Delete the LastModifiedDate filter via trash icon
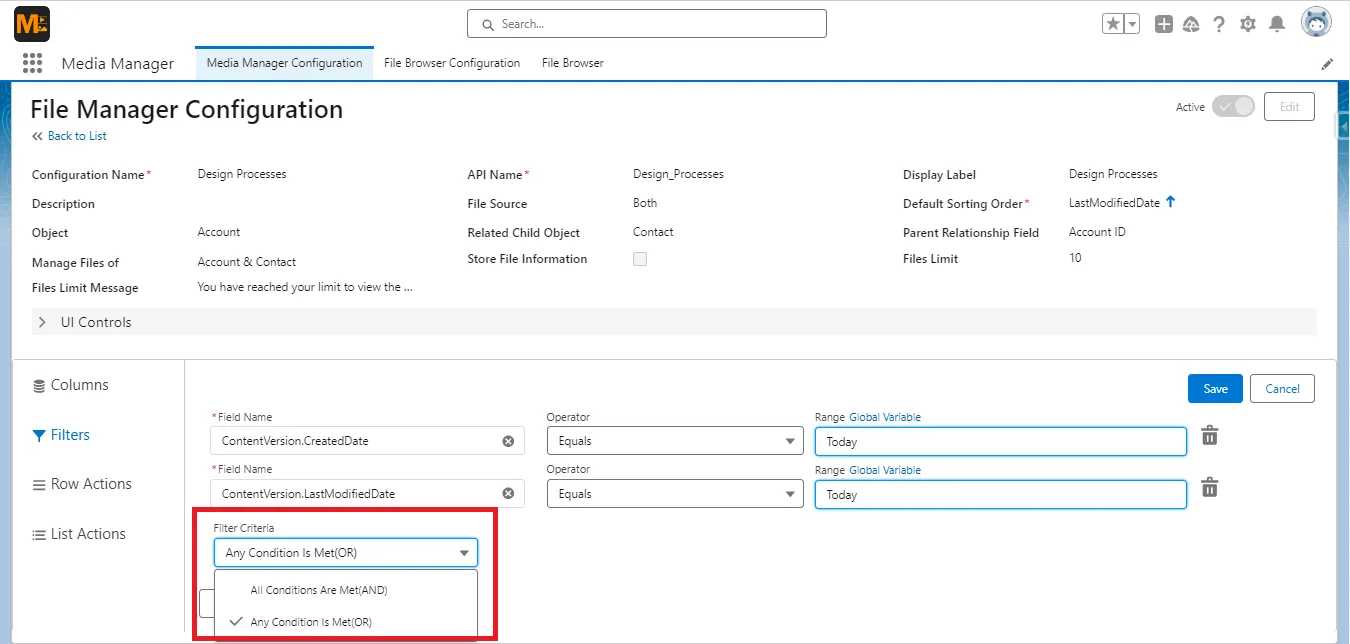The width and height of the screenshot is (1350, 644). click(x=1210, y=487)
